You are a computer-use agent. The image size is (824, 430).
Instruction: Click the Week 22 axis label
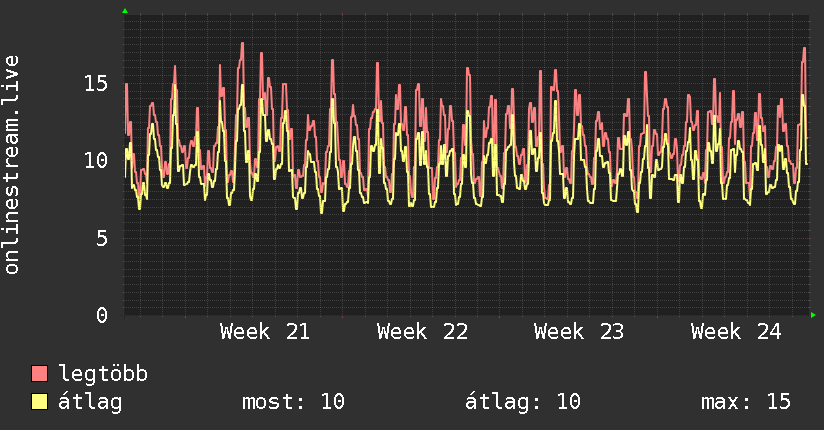point(422,332)
